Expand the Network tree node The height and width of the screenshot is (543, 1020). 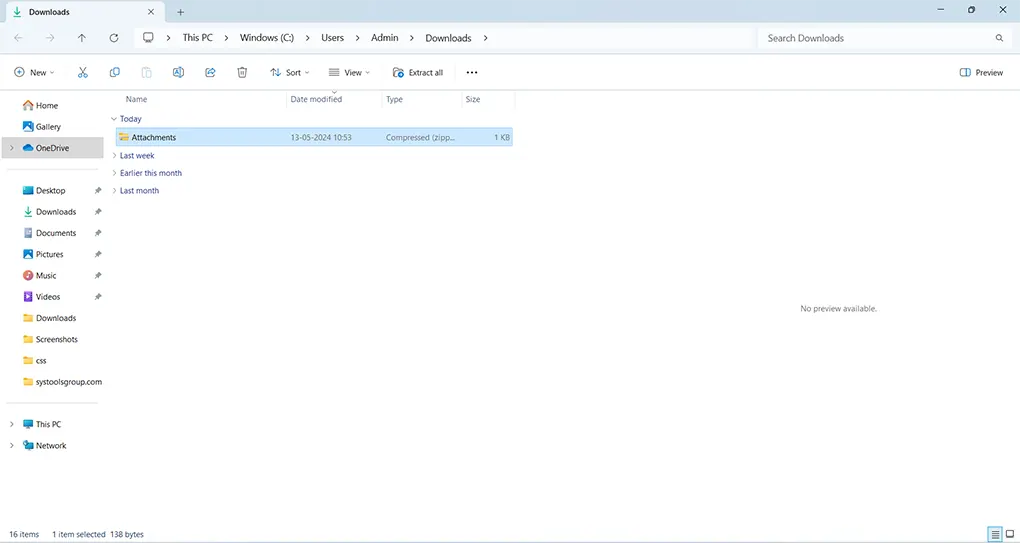pos(12,445)
